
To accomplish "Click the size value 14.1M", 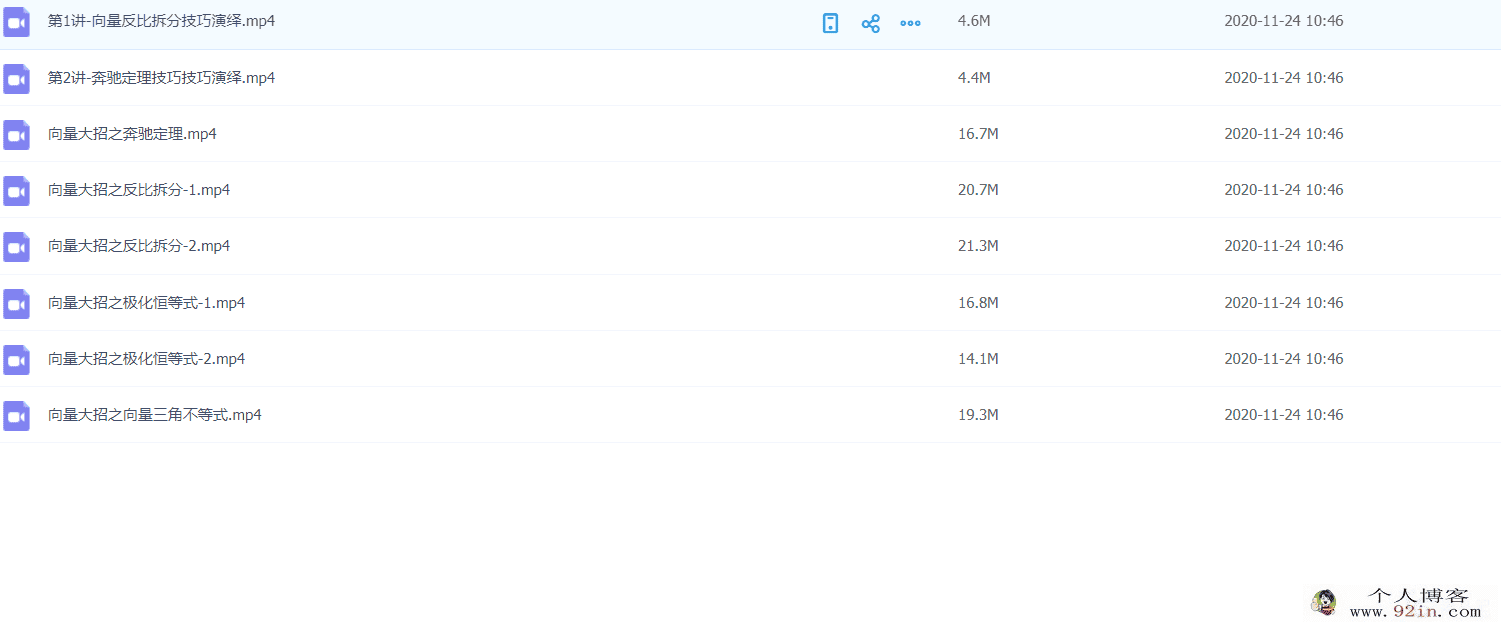I will [978, 358].
